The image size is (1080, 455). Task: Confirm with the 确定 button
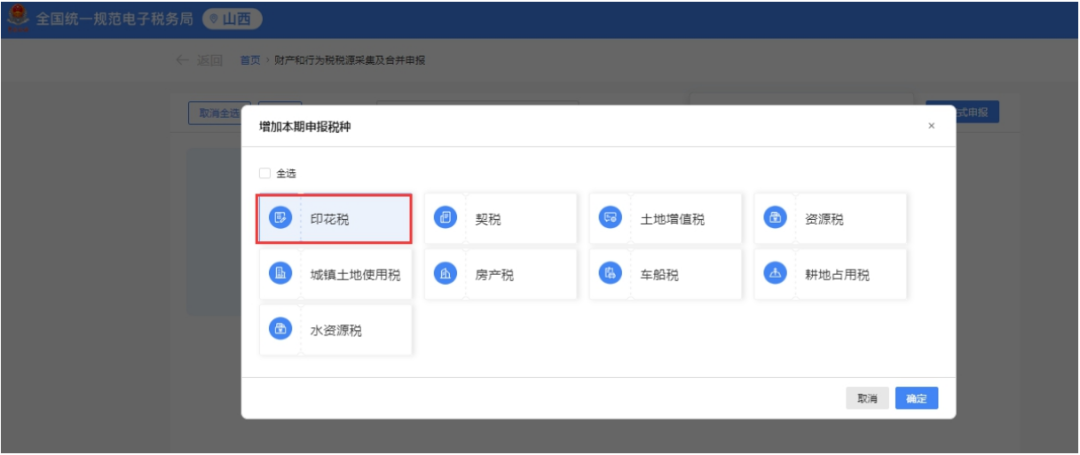tap(916, 399)
